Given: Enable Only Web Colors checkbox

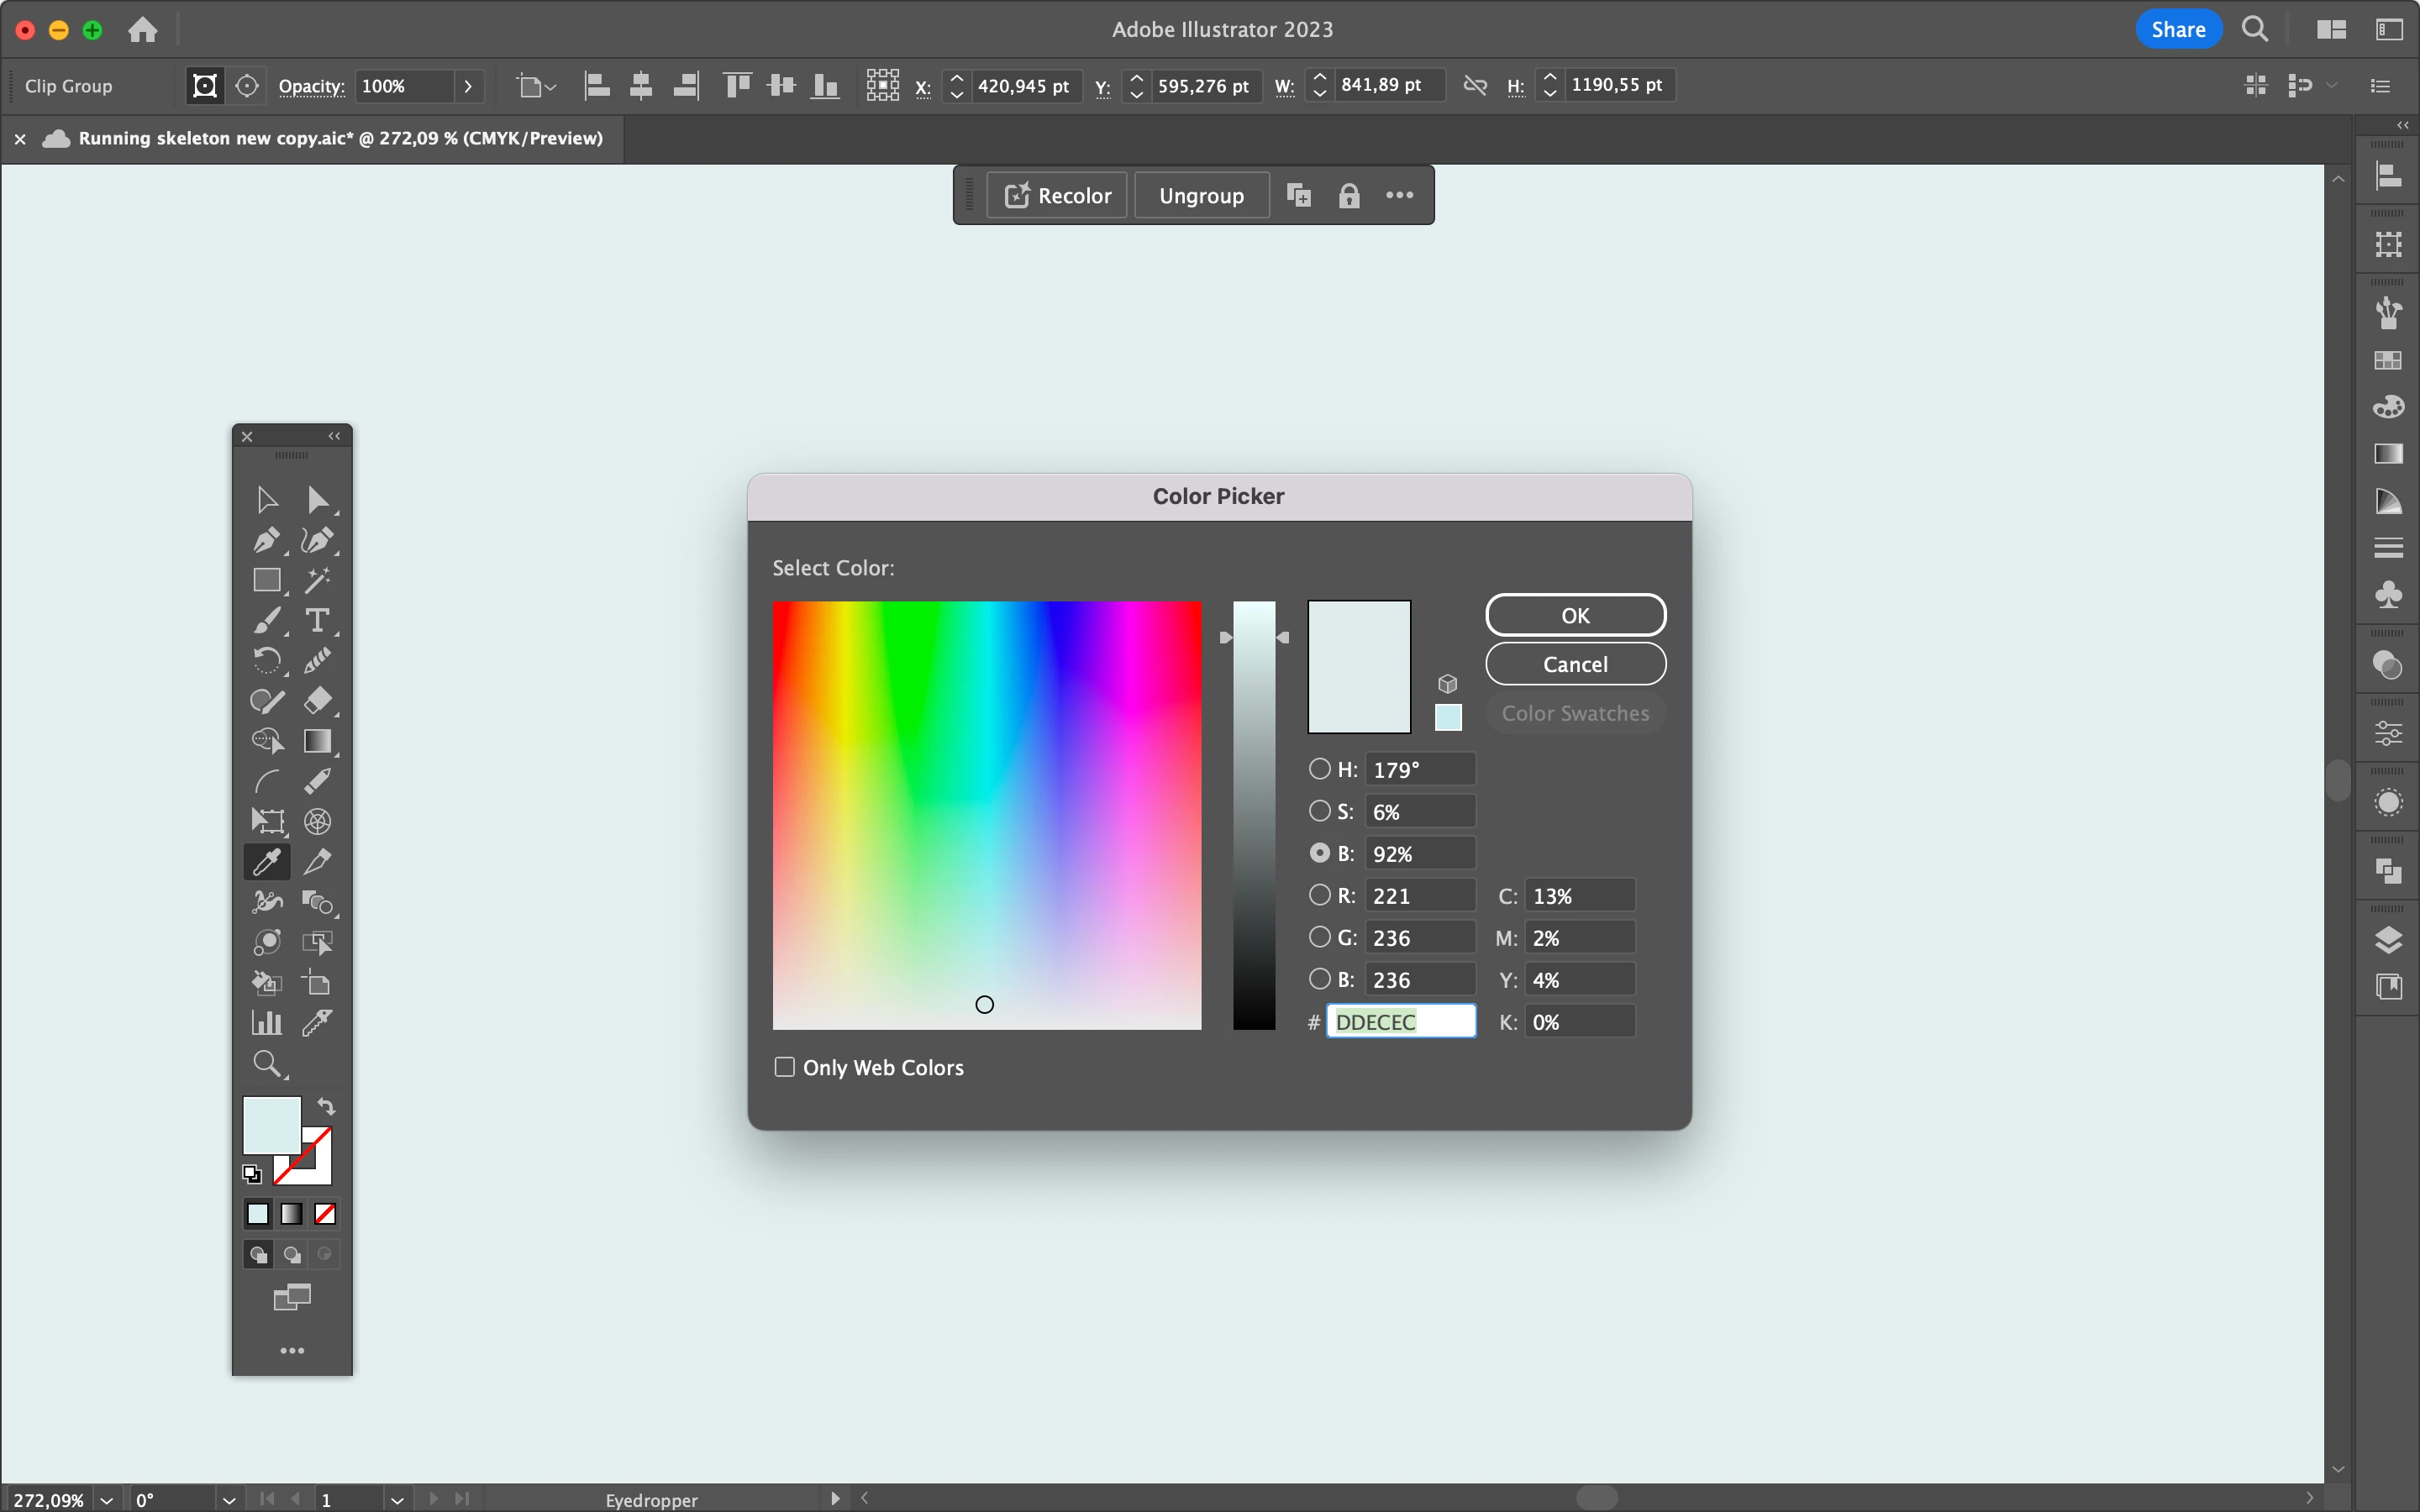Looking at the screenshot, I should [785, 1067].
